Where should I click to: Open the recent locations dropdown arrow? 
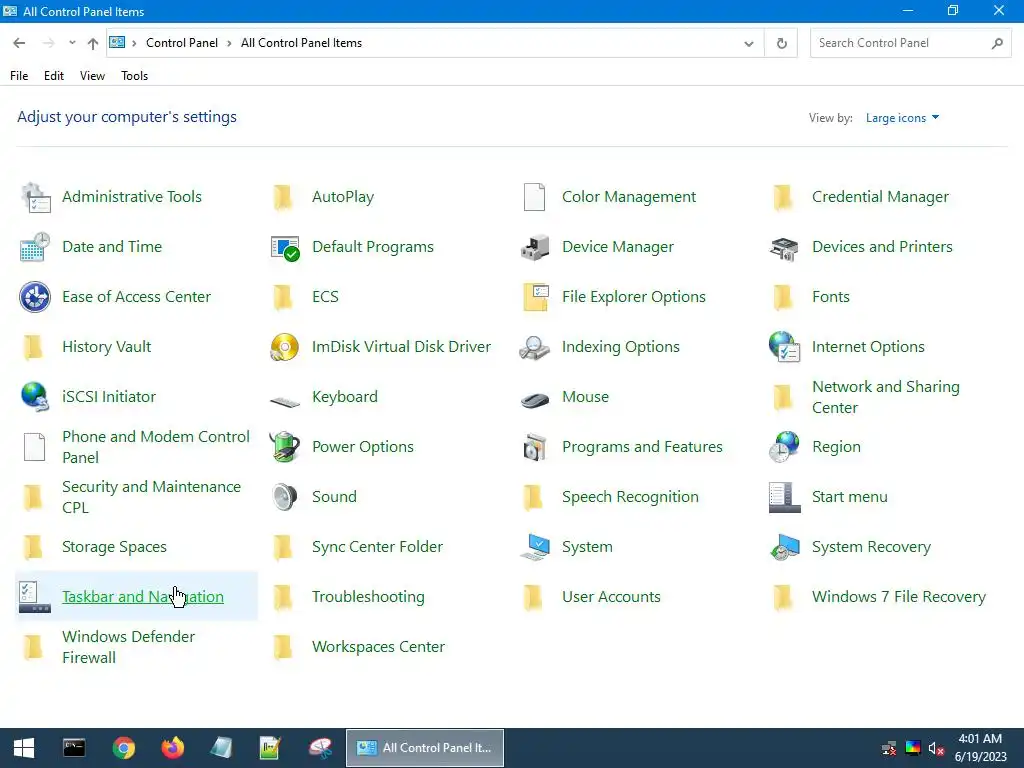coord(72,43)
